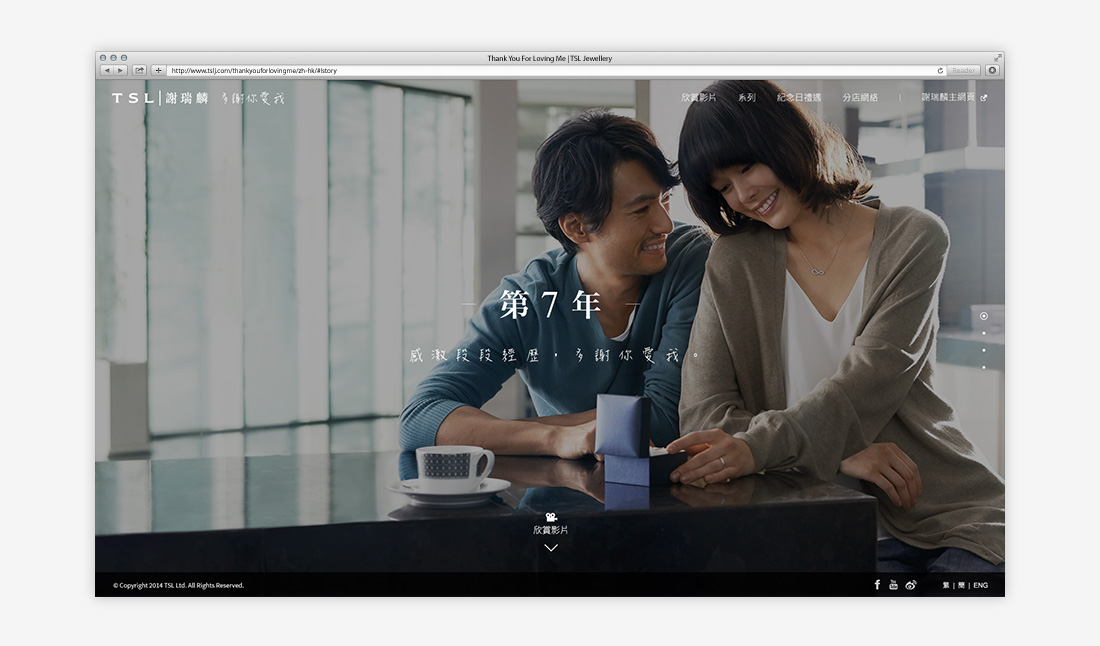The height and width of the screenshot is (646, 1100).
Task: Jump to second section indicator dot
Action: tap(984, 333)
